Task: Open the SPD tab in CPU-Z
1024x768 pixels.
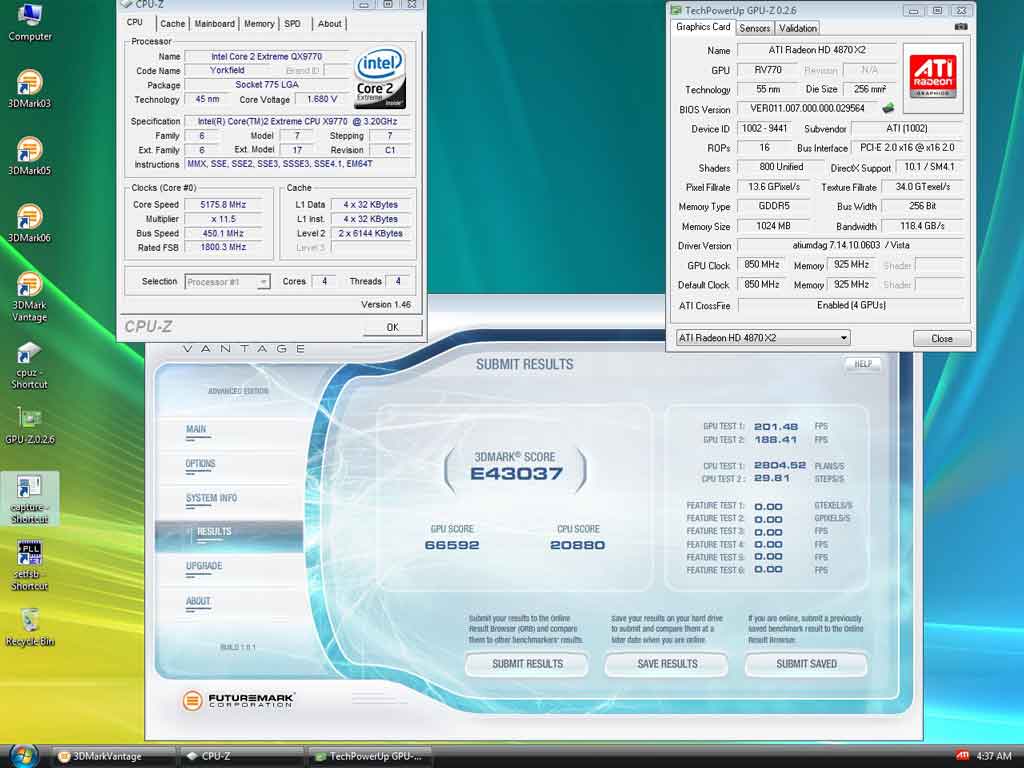Action: 293,24
